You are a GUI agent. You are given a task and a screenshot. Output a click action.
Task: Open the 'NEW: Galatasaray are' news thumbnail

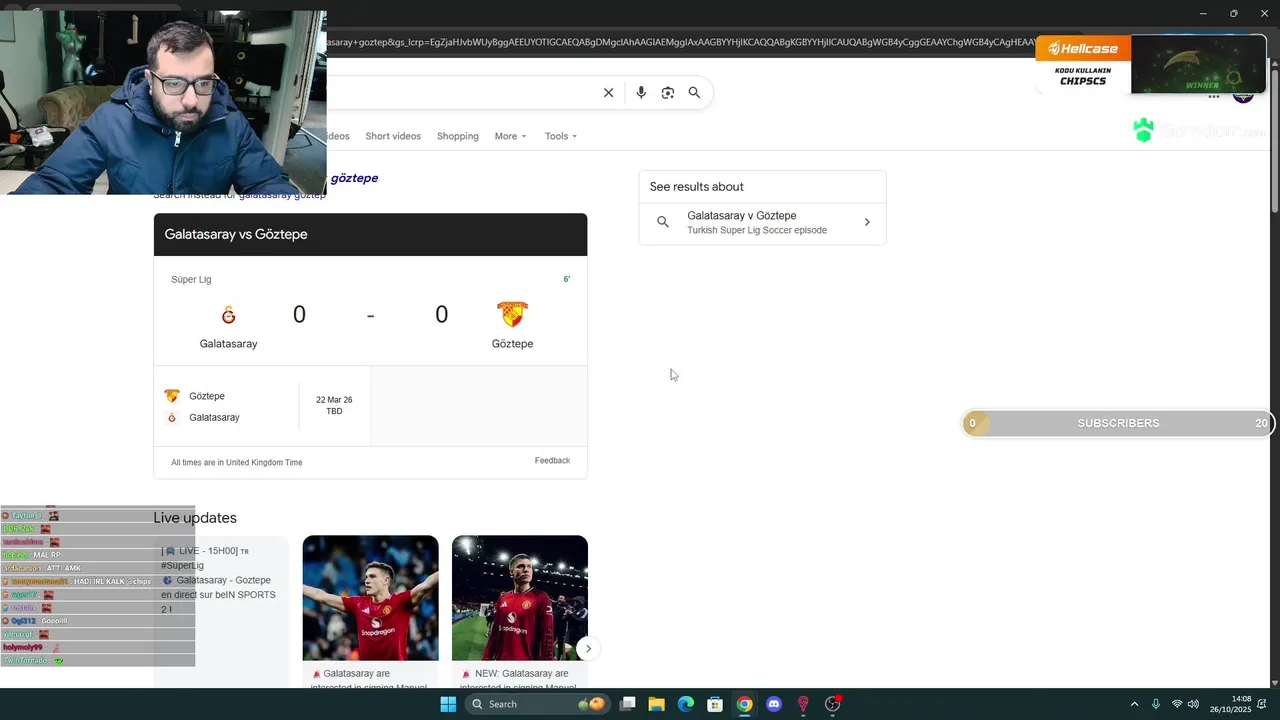520,598
